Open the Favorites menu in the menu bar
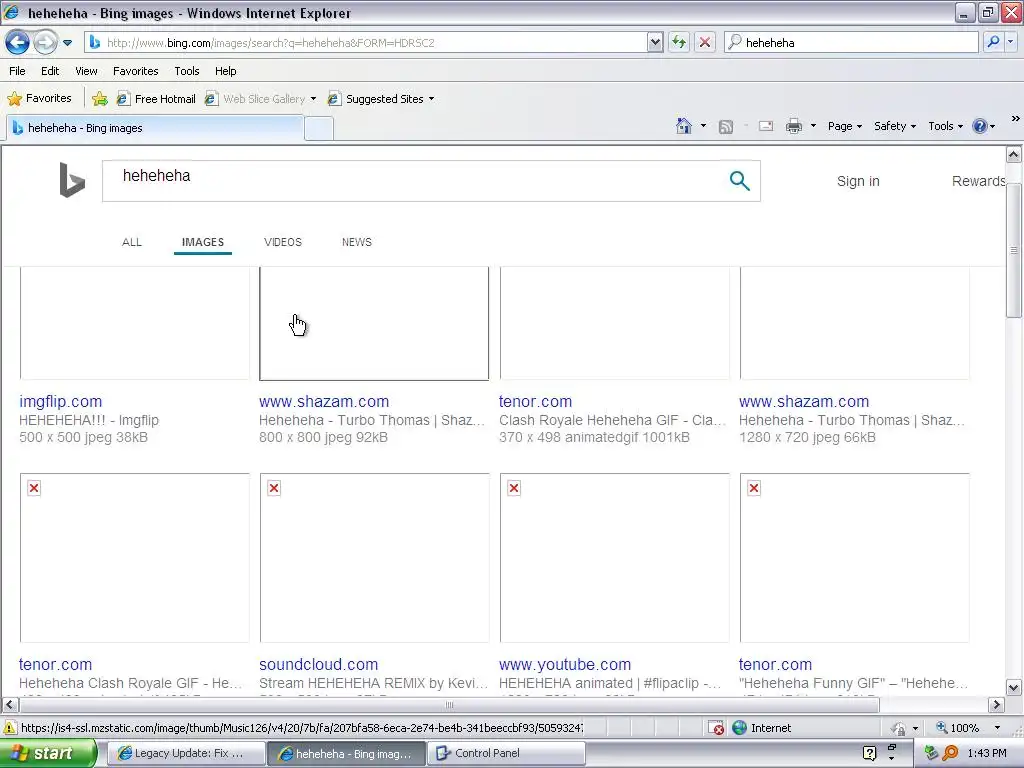The width and height of the screenshot is (1024, 768). pos(135,71)
